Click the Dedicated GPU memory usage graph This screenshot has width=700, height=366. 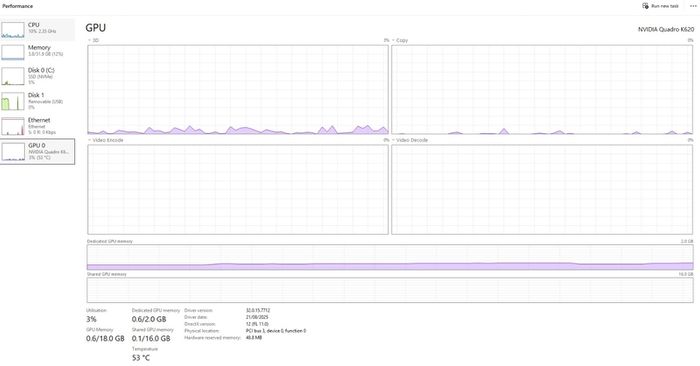click(x=390, y=257)
